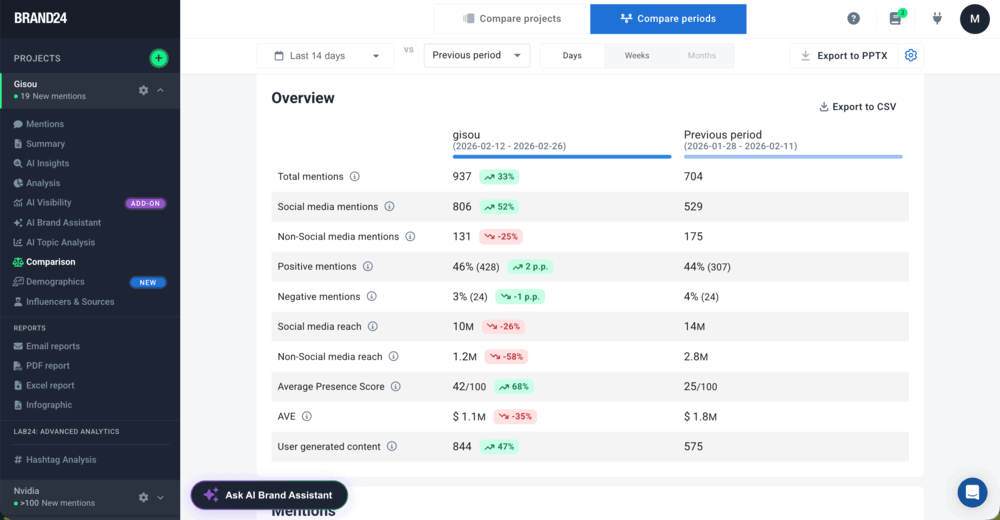Open the notifications icon with badge
1000x520 pixels.
(x=895, y=18)
